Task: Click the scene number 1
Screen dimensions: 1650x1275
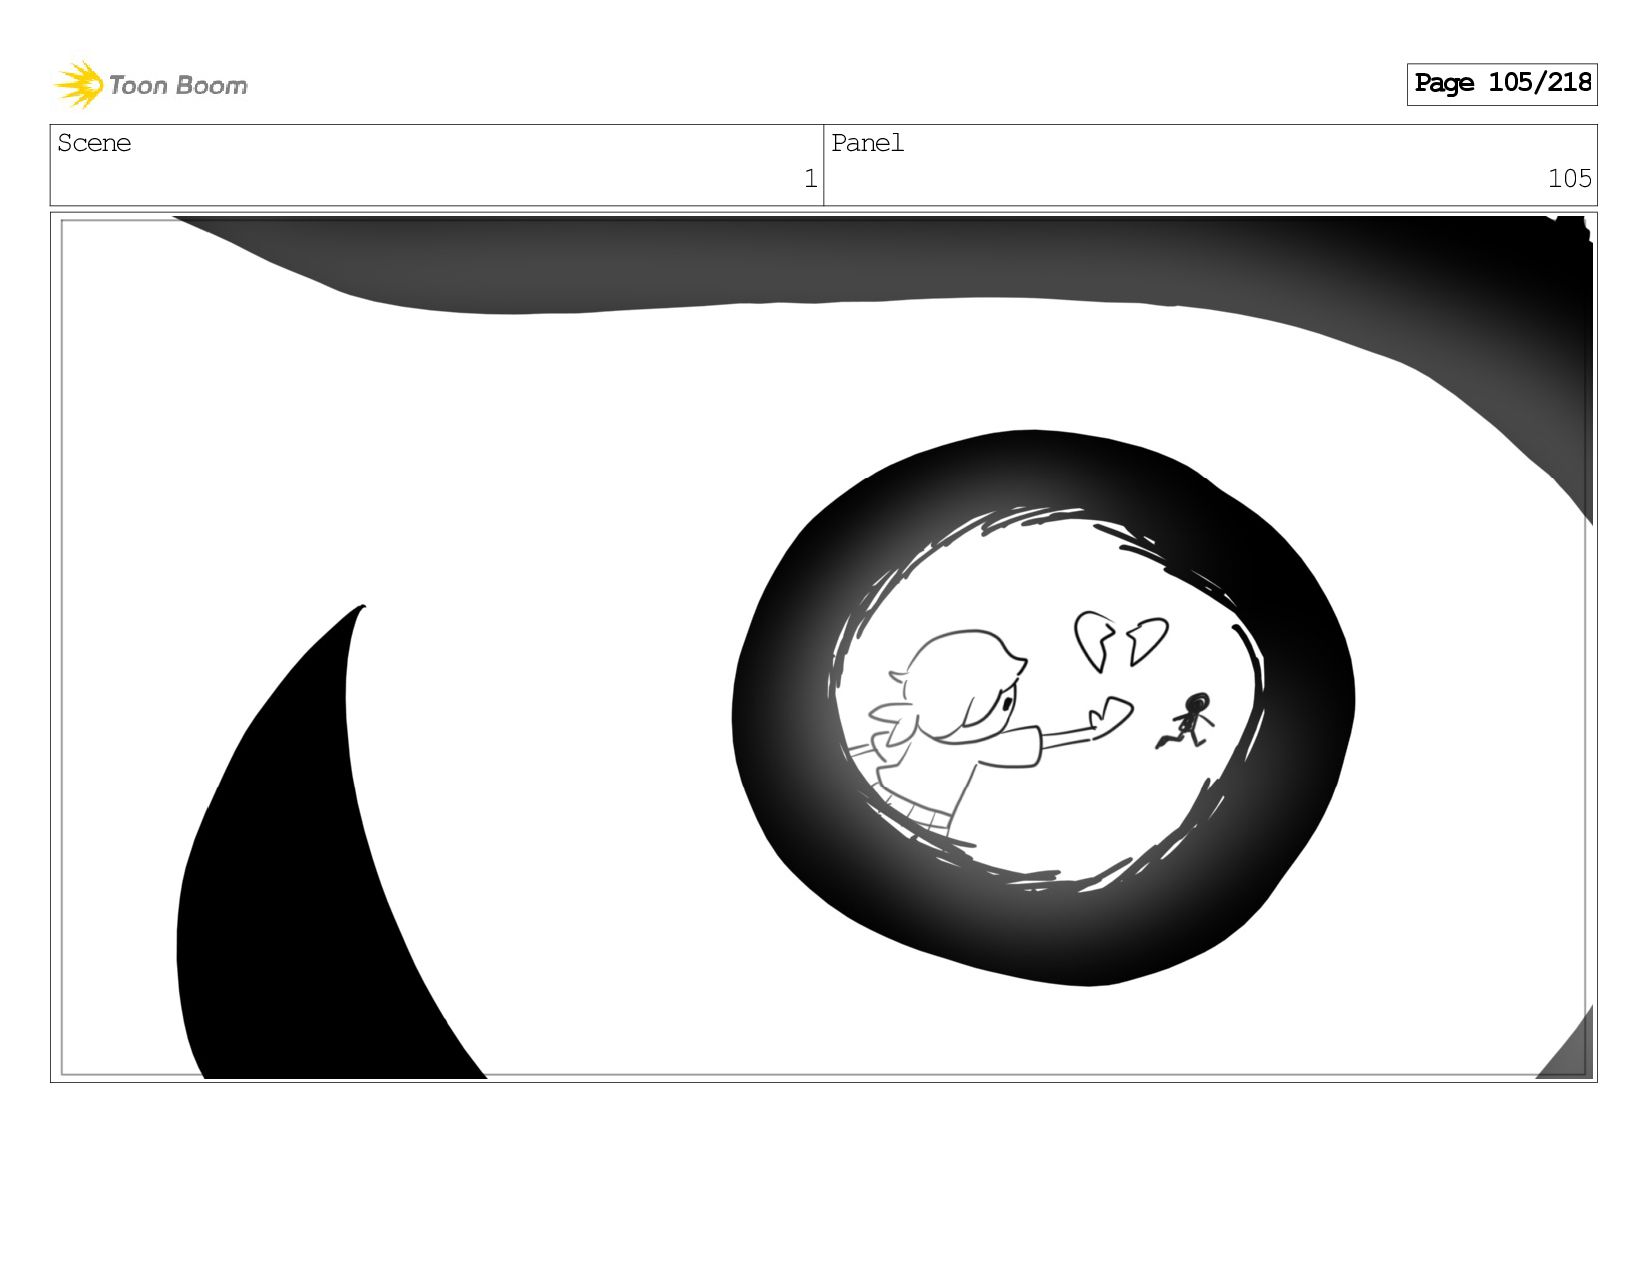Action: pyautogui.click(x=810, y=179)
